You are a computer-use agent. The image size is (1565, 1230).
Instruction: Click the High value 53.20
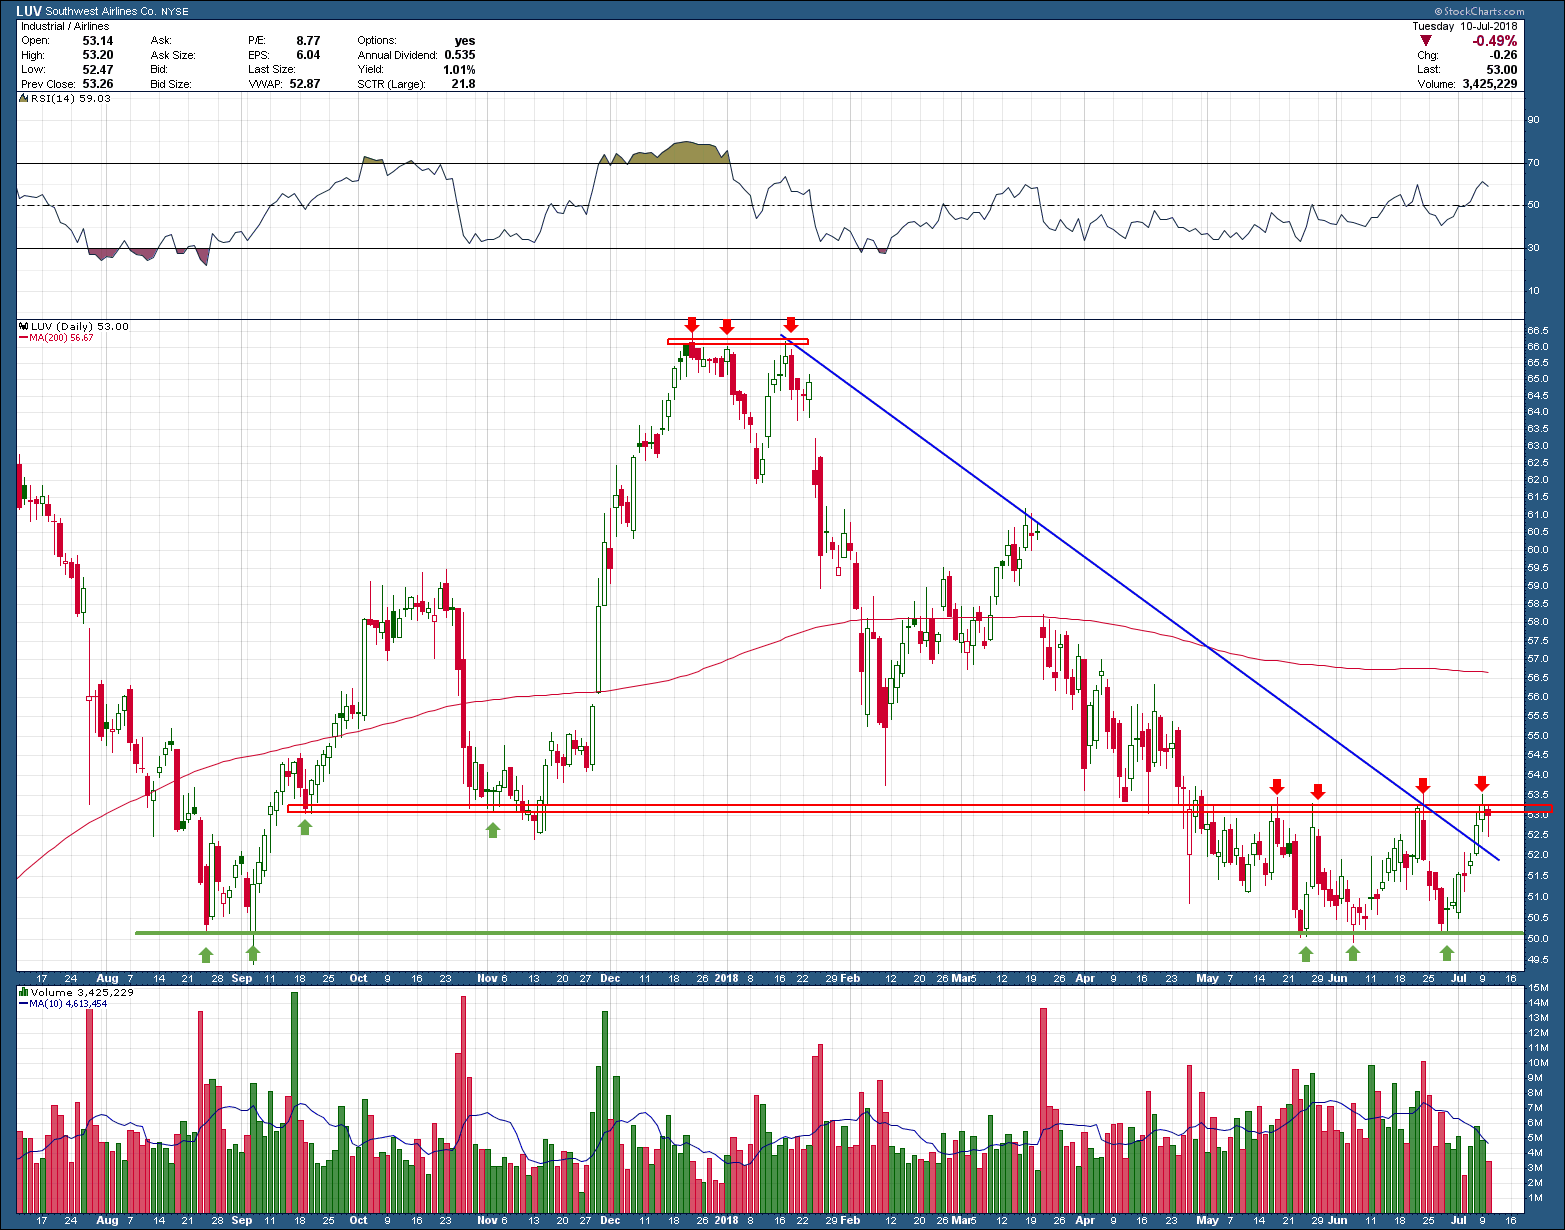[x=97, y=55]
